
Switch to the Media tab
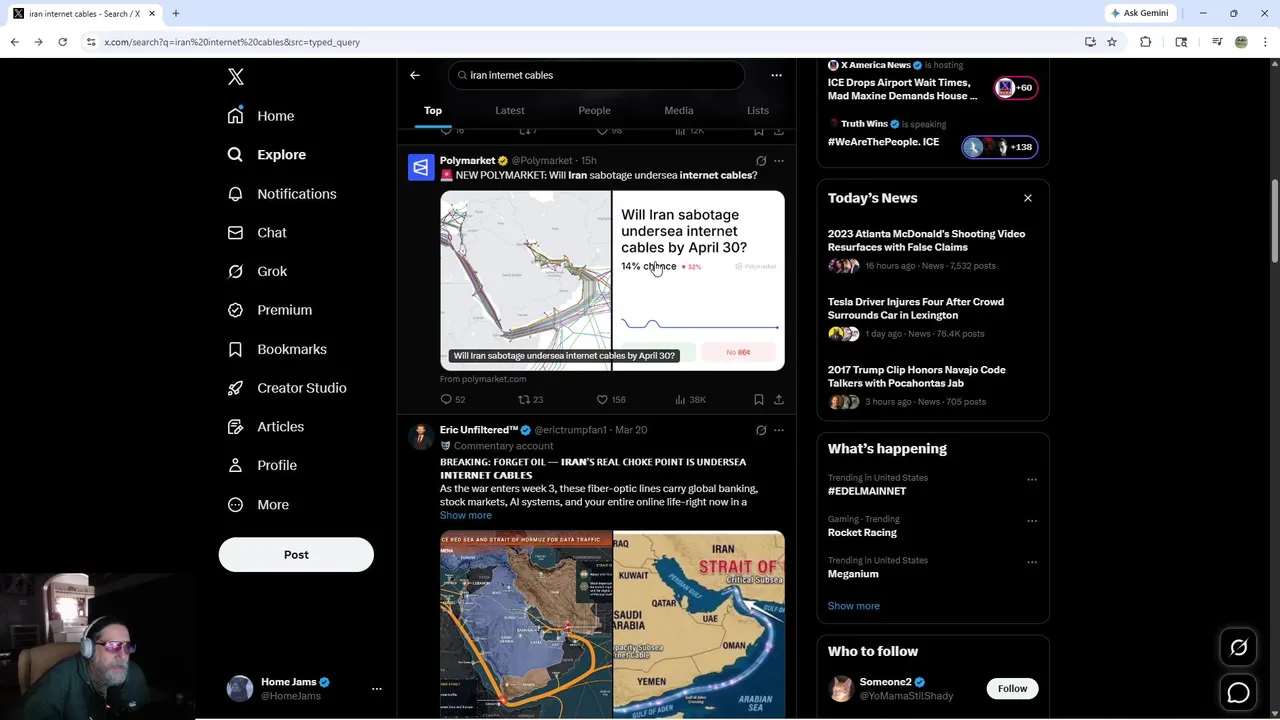coord(679,111)
